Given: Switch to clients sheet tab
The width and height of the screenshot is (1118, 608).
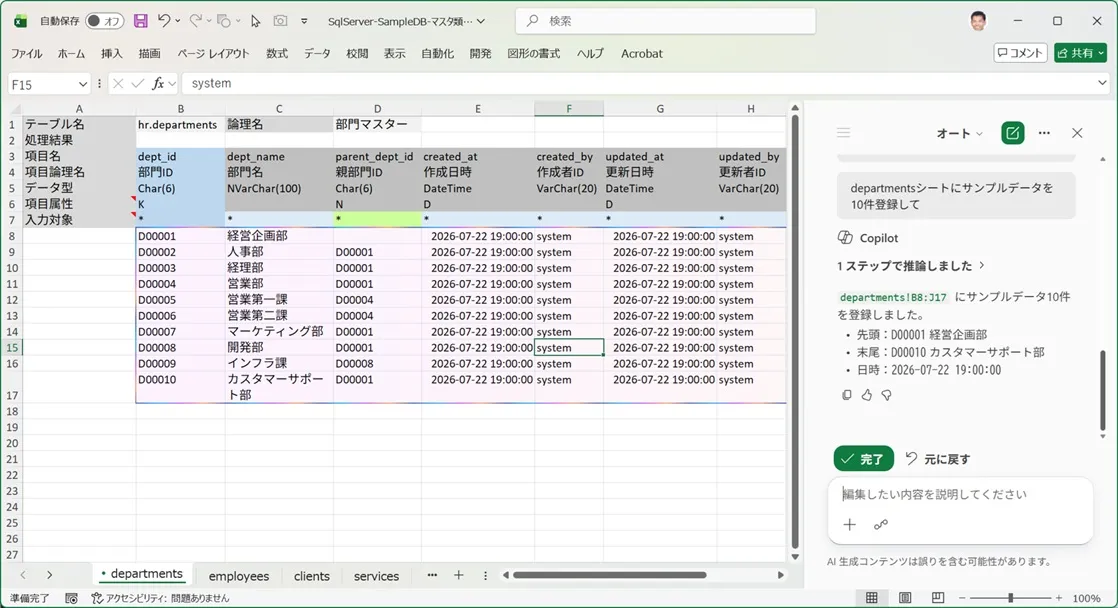Looking at the screenshot, I should pos(312,576).
